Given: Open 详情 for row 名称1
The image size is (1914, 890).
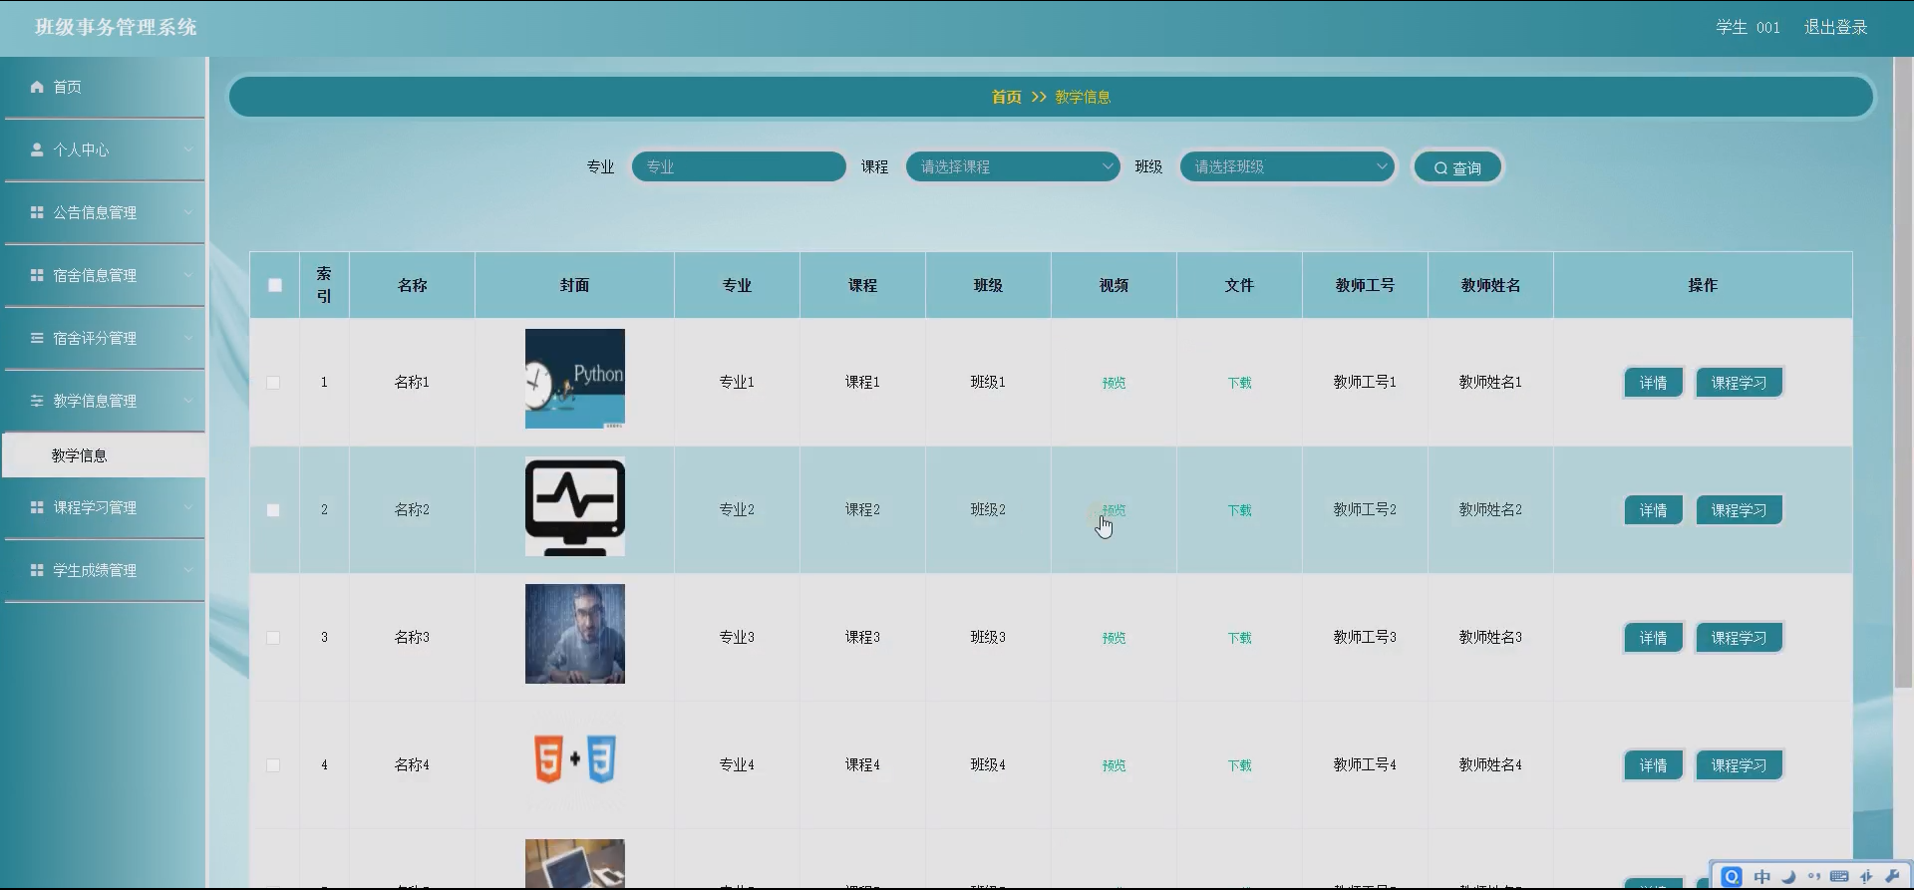Looking at the screenshot, I should tap(1653, 383).
